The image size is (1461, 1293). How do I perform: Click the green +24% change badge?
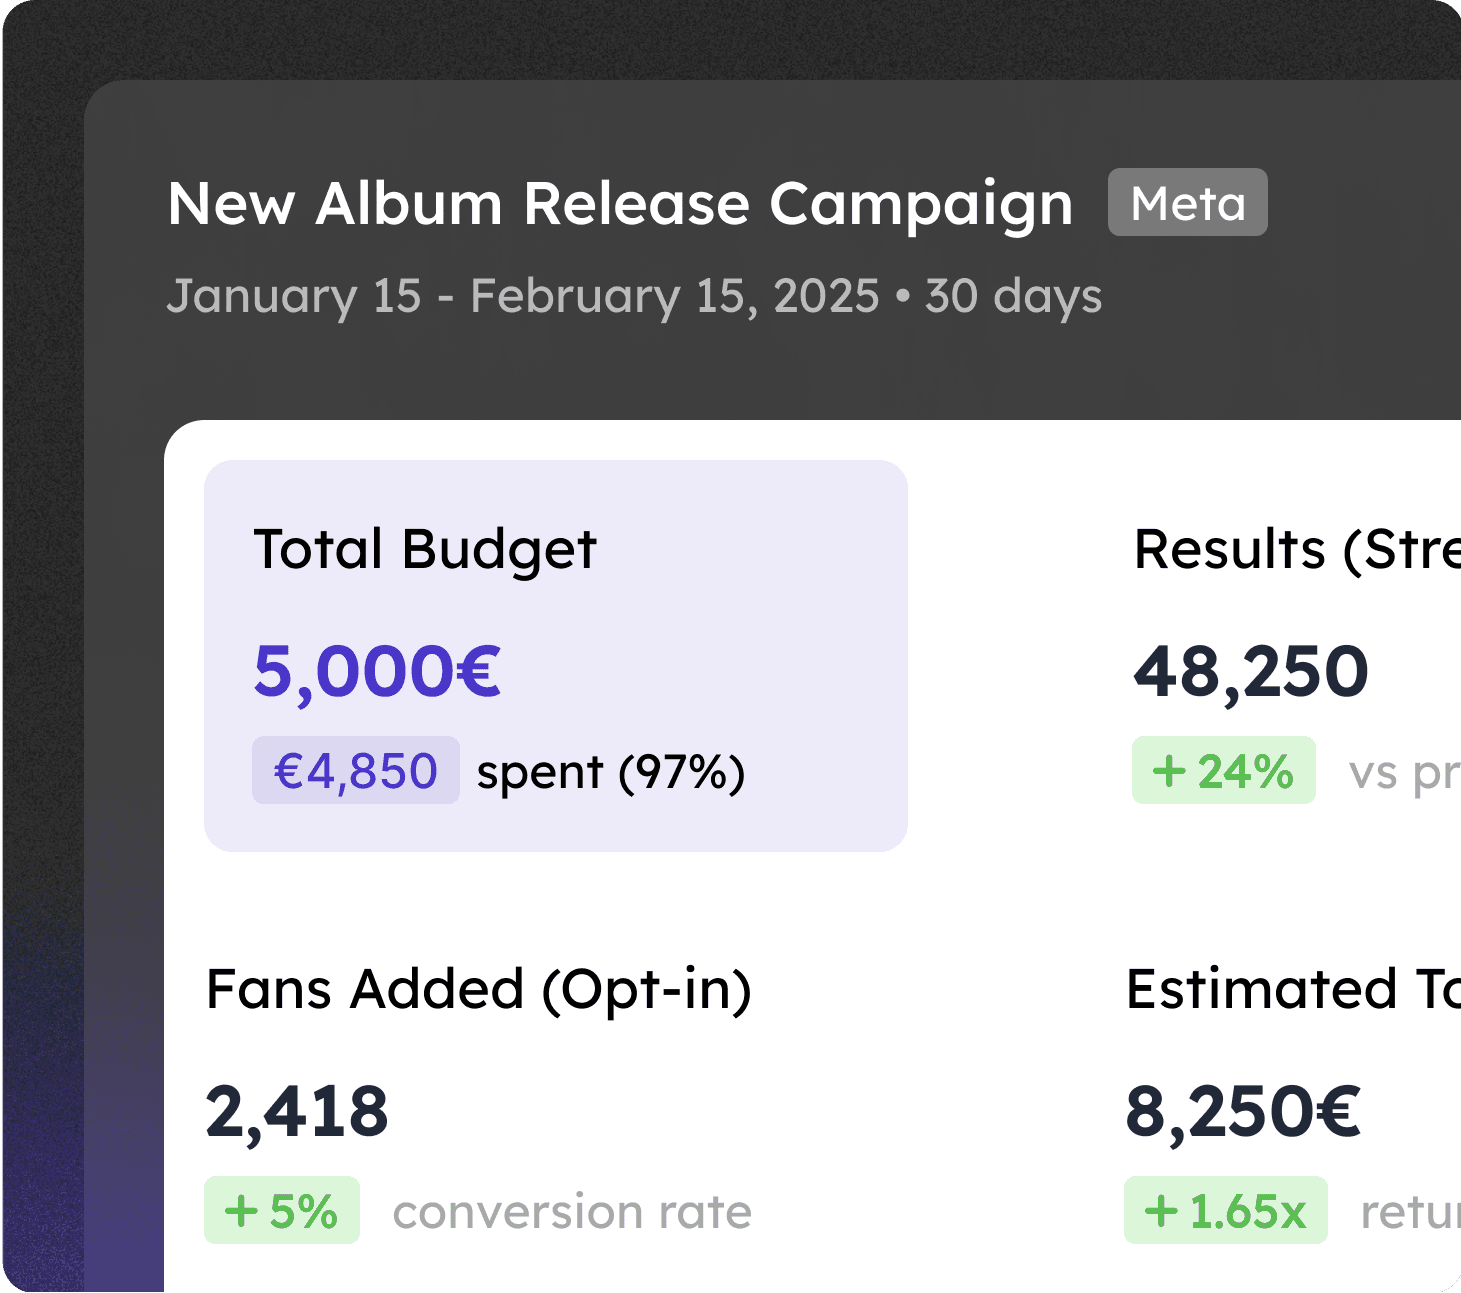click(x=1223, y=771)
